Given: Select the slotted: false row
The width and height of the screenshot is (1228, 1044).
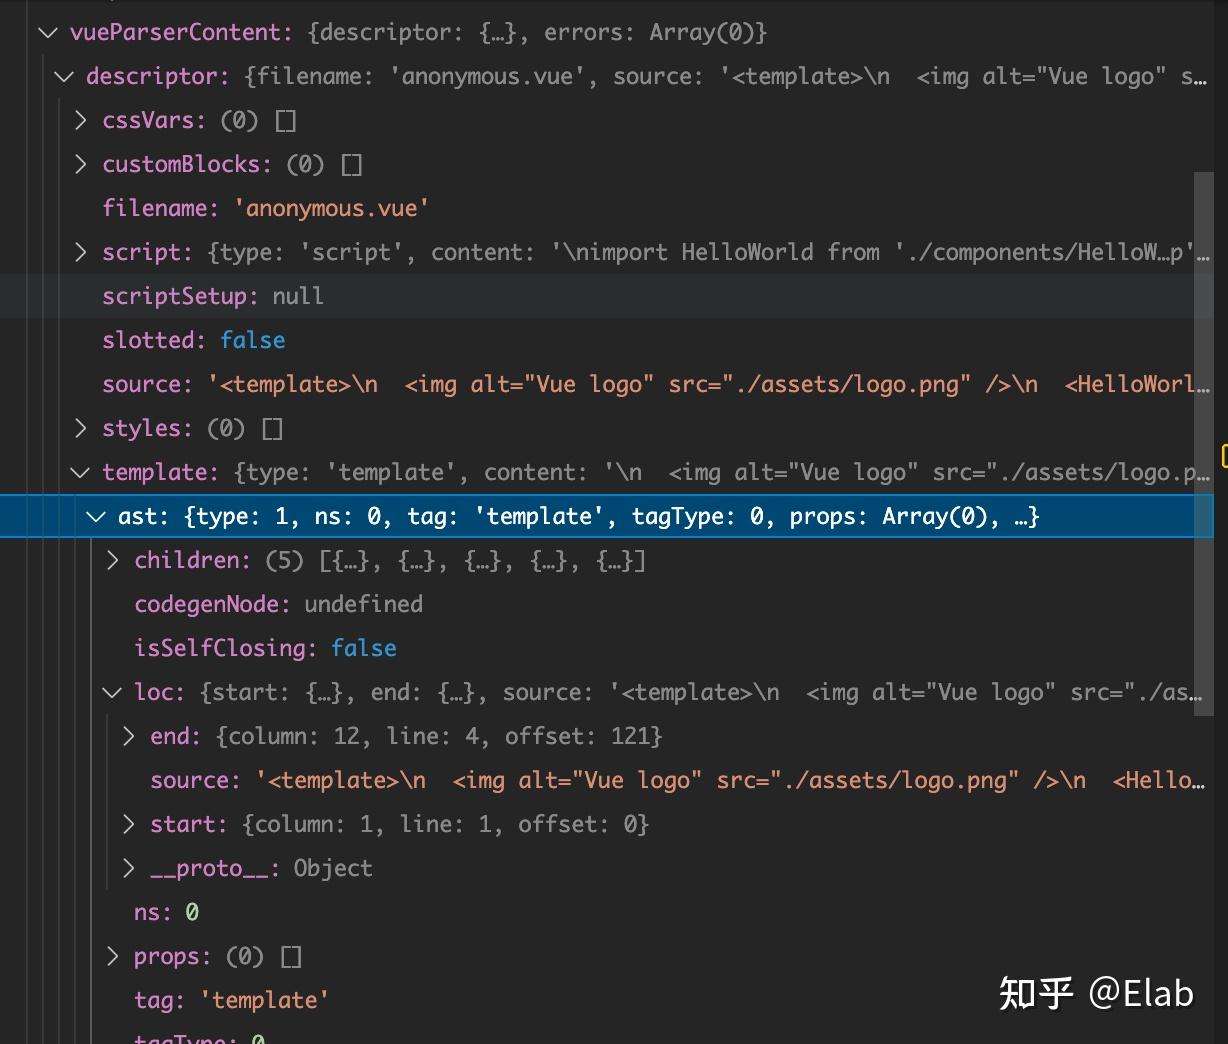Looking at the screenshot, I should [x=606, y=340].
